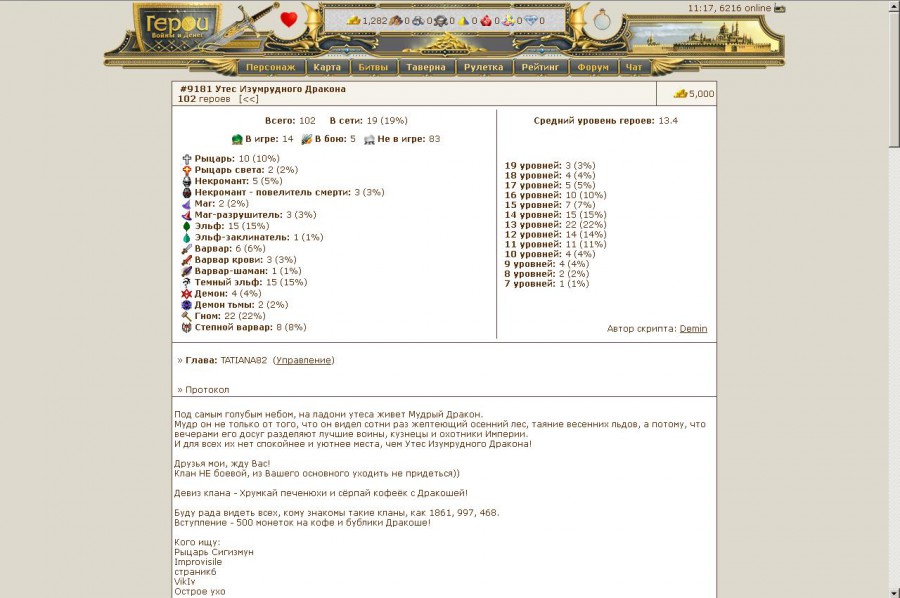Click the Knight faction cross icon

(186, 159)
